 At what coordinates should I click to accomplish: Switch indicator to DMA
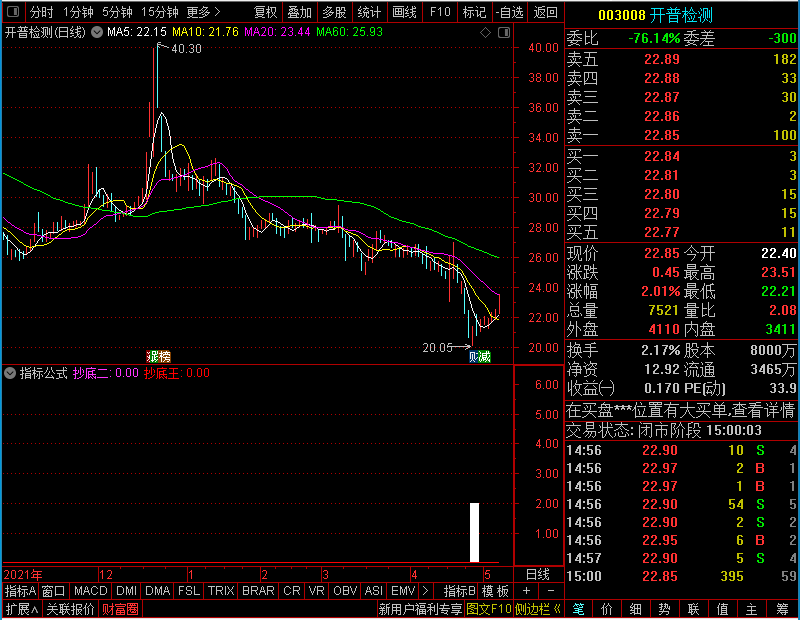pyautogui.click(x=158, y=591)
